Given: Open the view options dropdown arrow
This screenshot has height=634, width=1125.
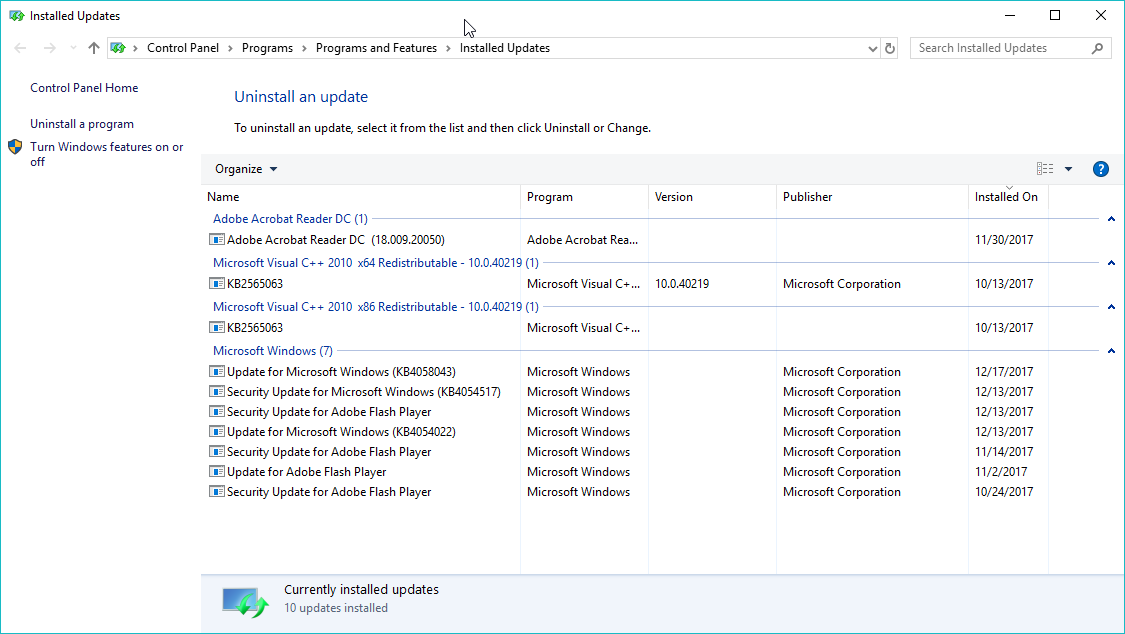Looking at the screenshot, I should (1068, 169).
